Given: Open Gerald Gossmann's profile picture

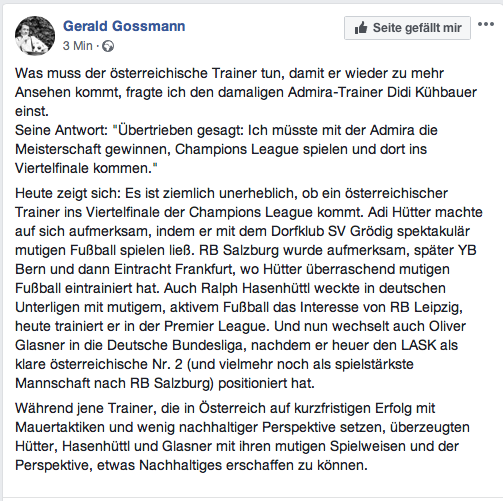Looking at the screenshot, I should pos(35,36).
